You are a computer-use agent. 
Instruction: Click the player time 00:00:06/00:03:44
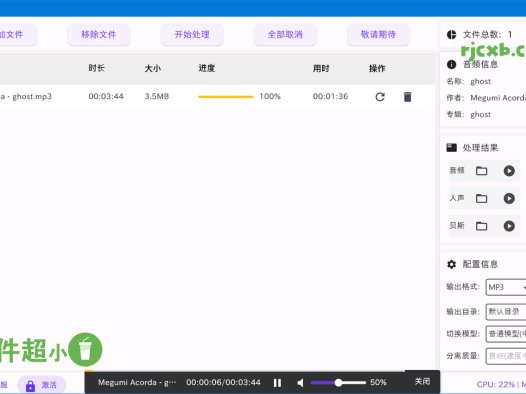[x=223, y=383]
